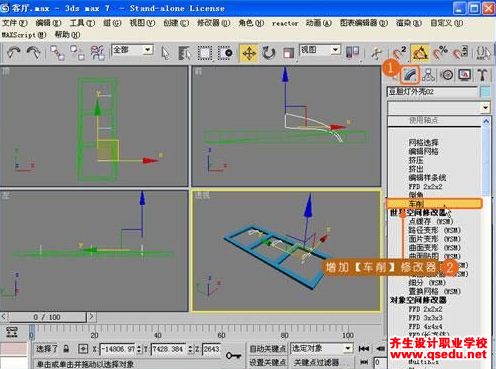Open the 选定对象 key filter dropdown
Viewport: 496px width, 369px height.
click(348, 348)
